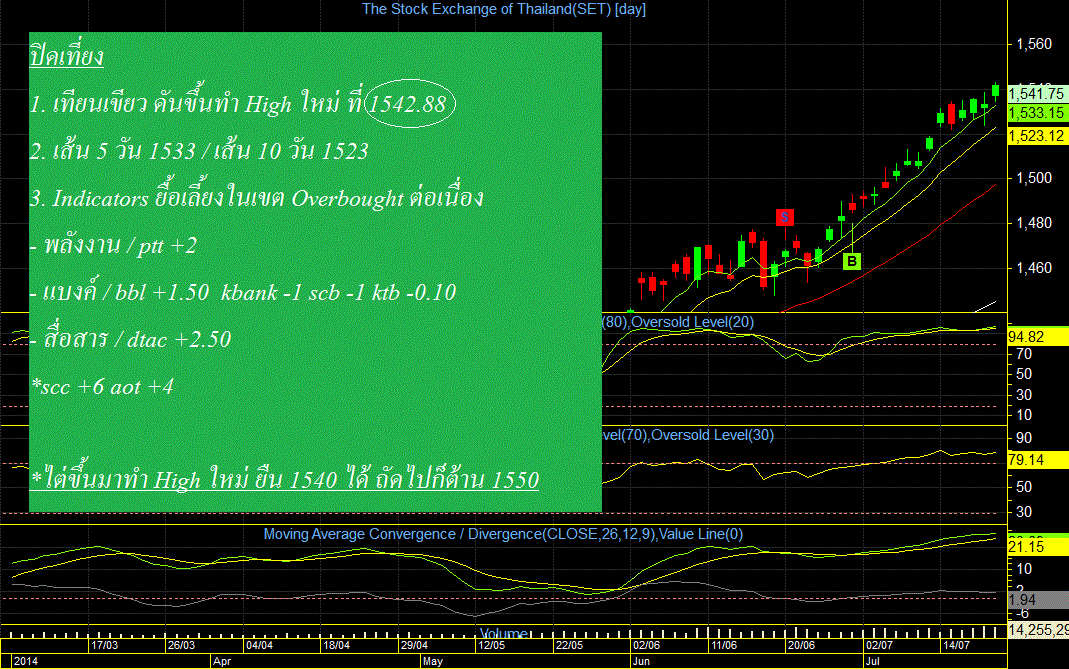Screen dimensions: 1069x669
Task: Click the Jul month label
Action: pyautogui.click(x=872, y=661)
